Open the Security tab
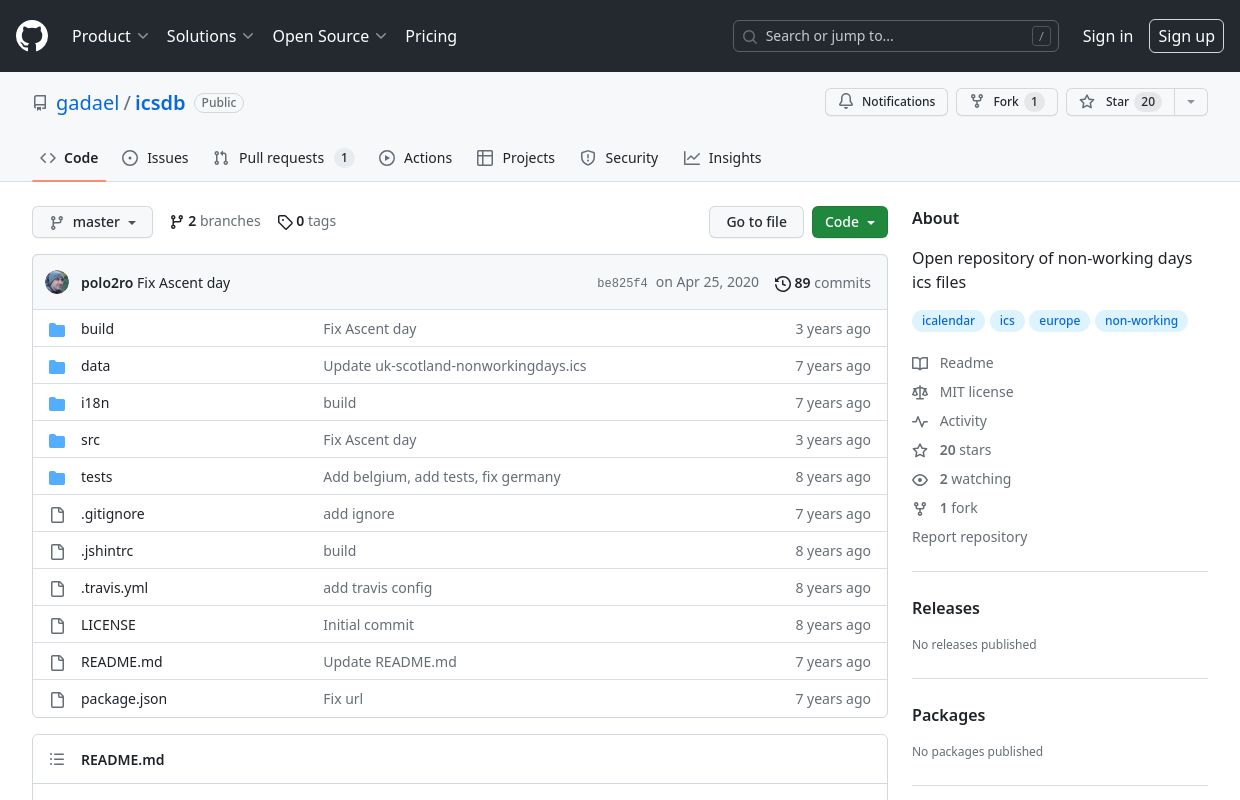This screenshot has width=1240, height=800. [x=619, y=158]
